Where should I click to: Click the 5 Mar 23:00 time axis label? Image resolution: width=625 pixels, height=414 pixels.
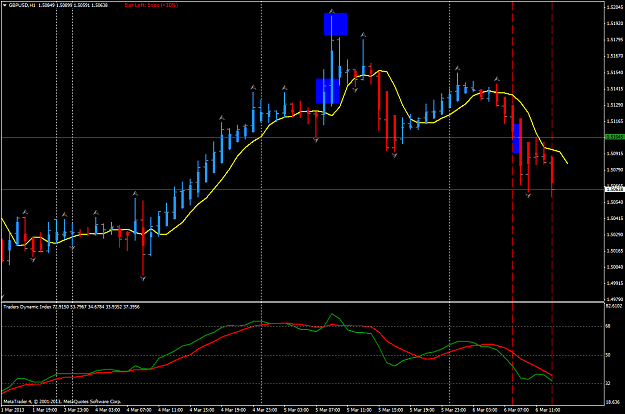pos(453,410)
